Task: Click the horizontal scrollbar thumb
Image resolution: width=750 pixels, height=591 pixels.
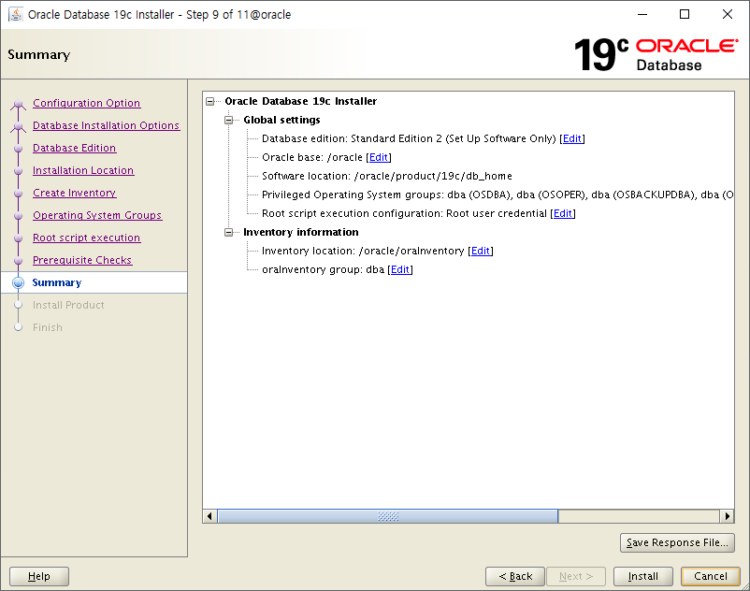Action: 388,517
